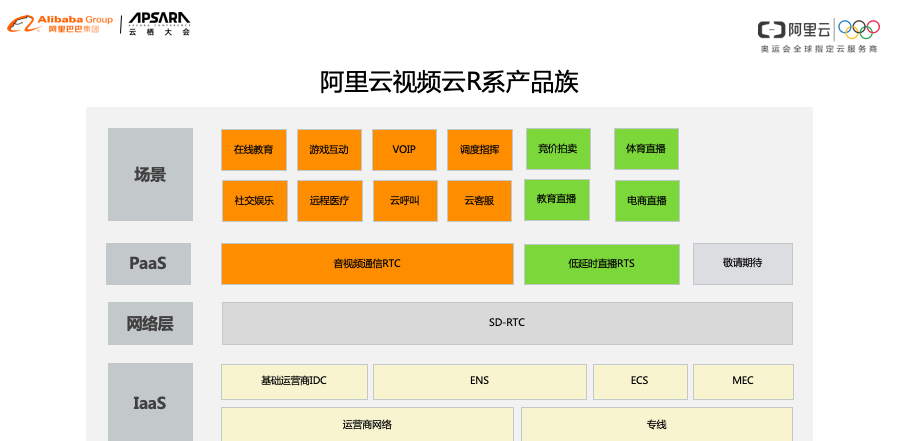Click the IaaS layer label box
This screenshot has height=441, width=903.
point(150,402)
